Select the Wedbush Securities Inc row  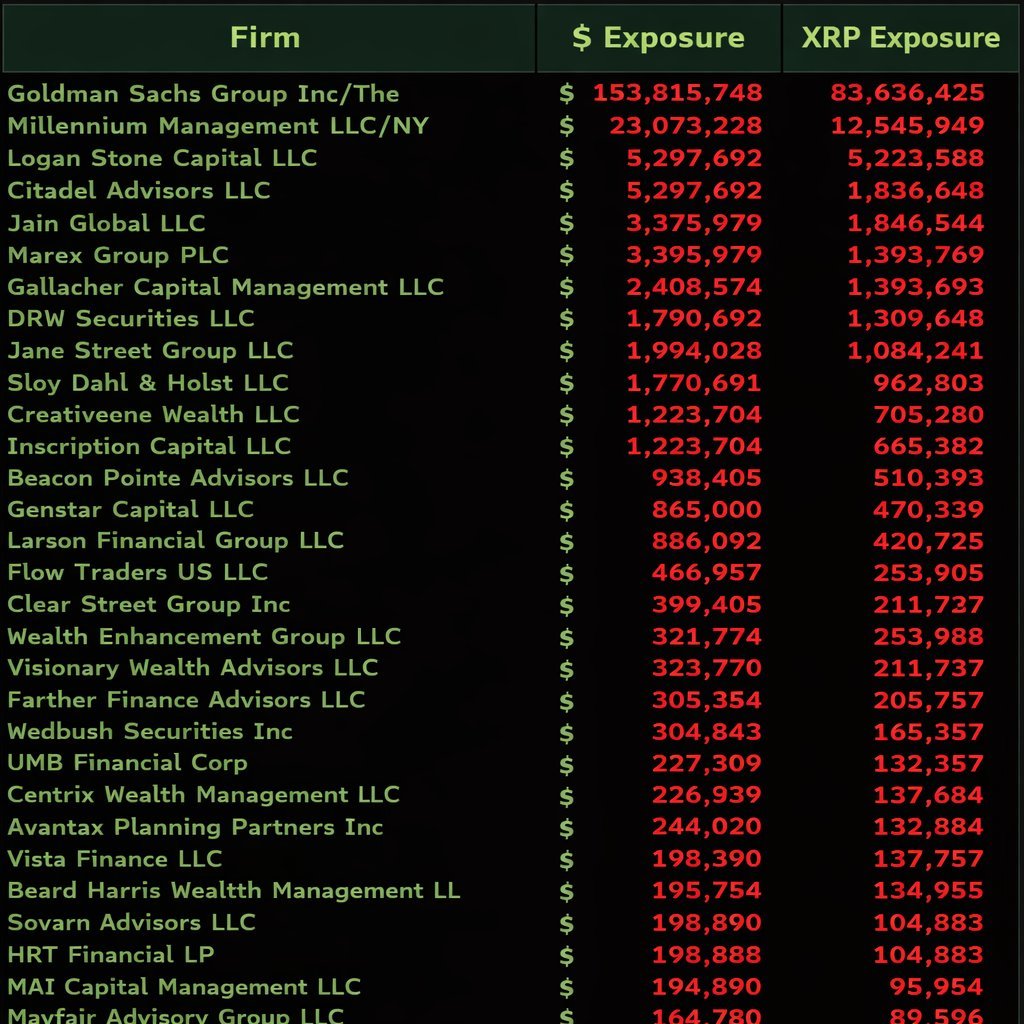pos(150,731)
